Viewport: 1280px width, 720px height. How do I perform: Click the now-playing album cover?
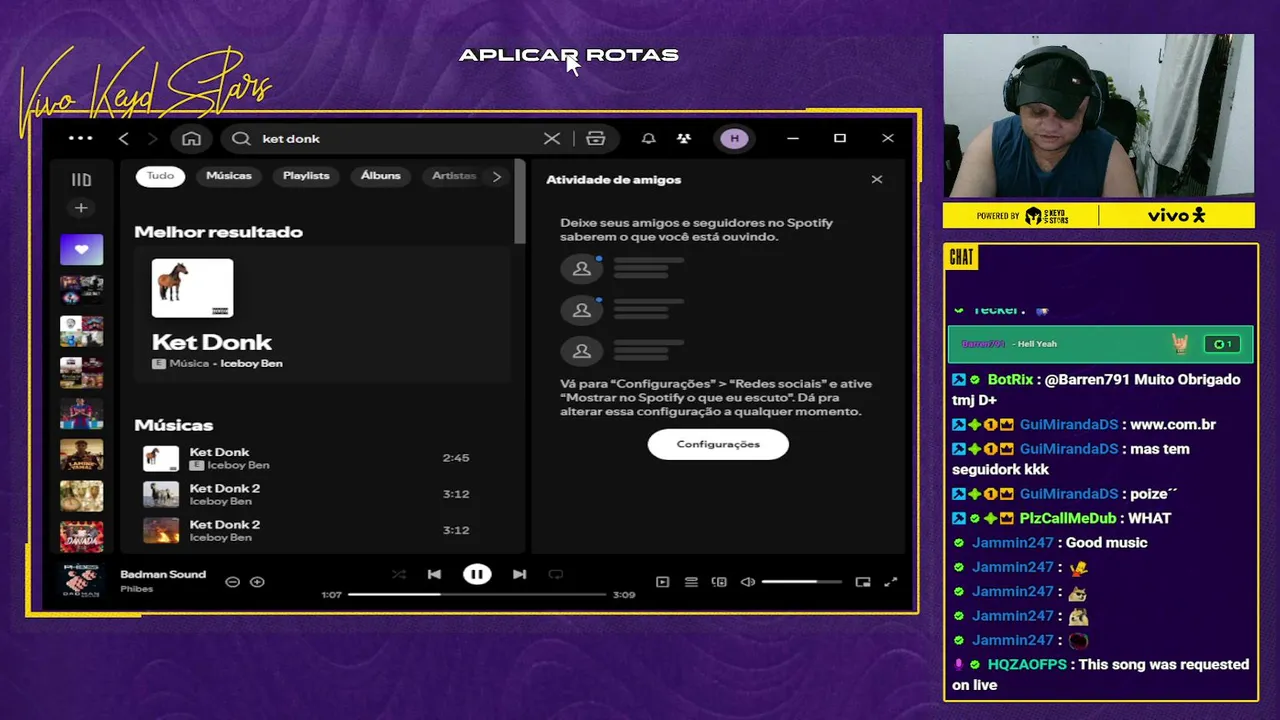82,581
